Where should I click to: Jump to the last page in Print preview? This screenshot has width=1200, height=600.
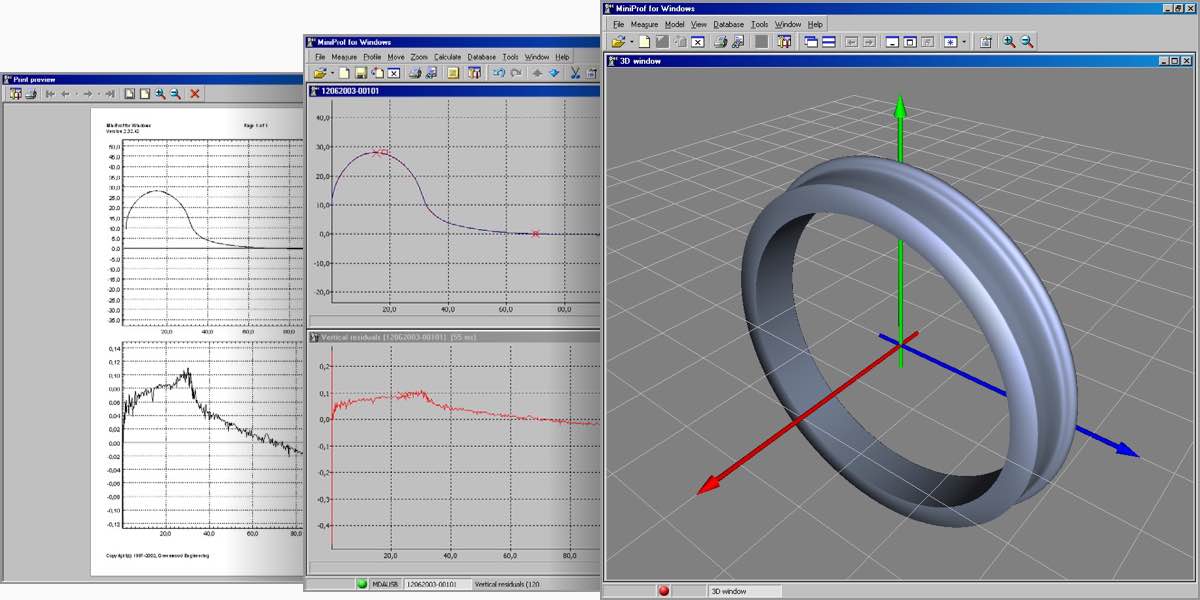(109, 93)
